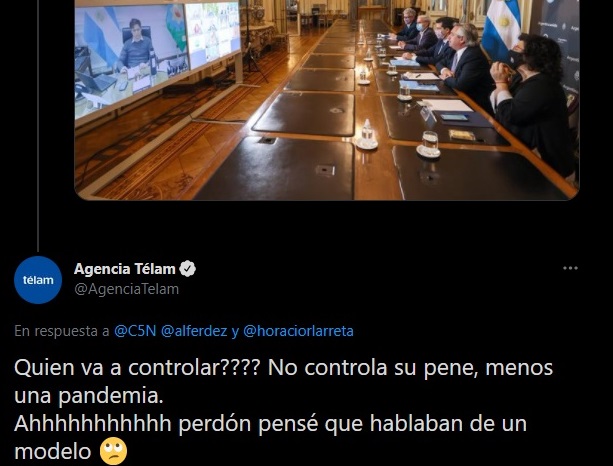Click the rolling eyes emoji
The height and width of the screenshot is (466, 613).
click(x=114, y=451)
